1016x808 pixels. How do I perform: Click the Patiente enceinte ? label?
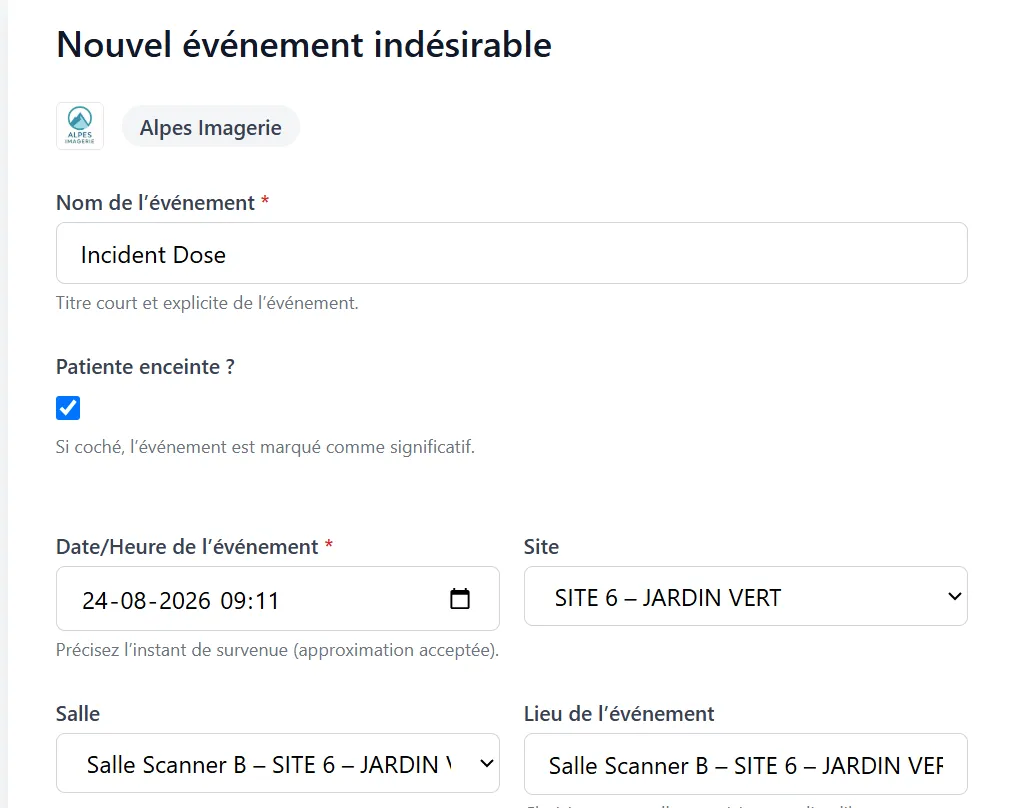tap(145, 367)
